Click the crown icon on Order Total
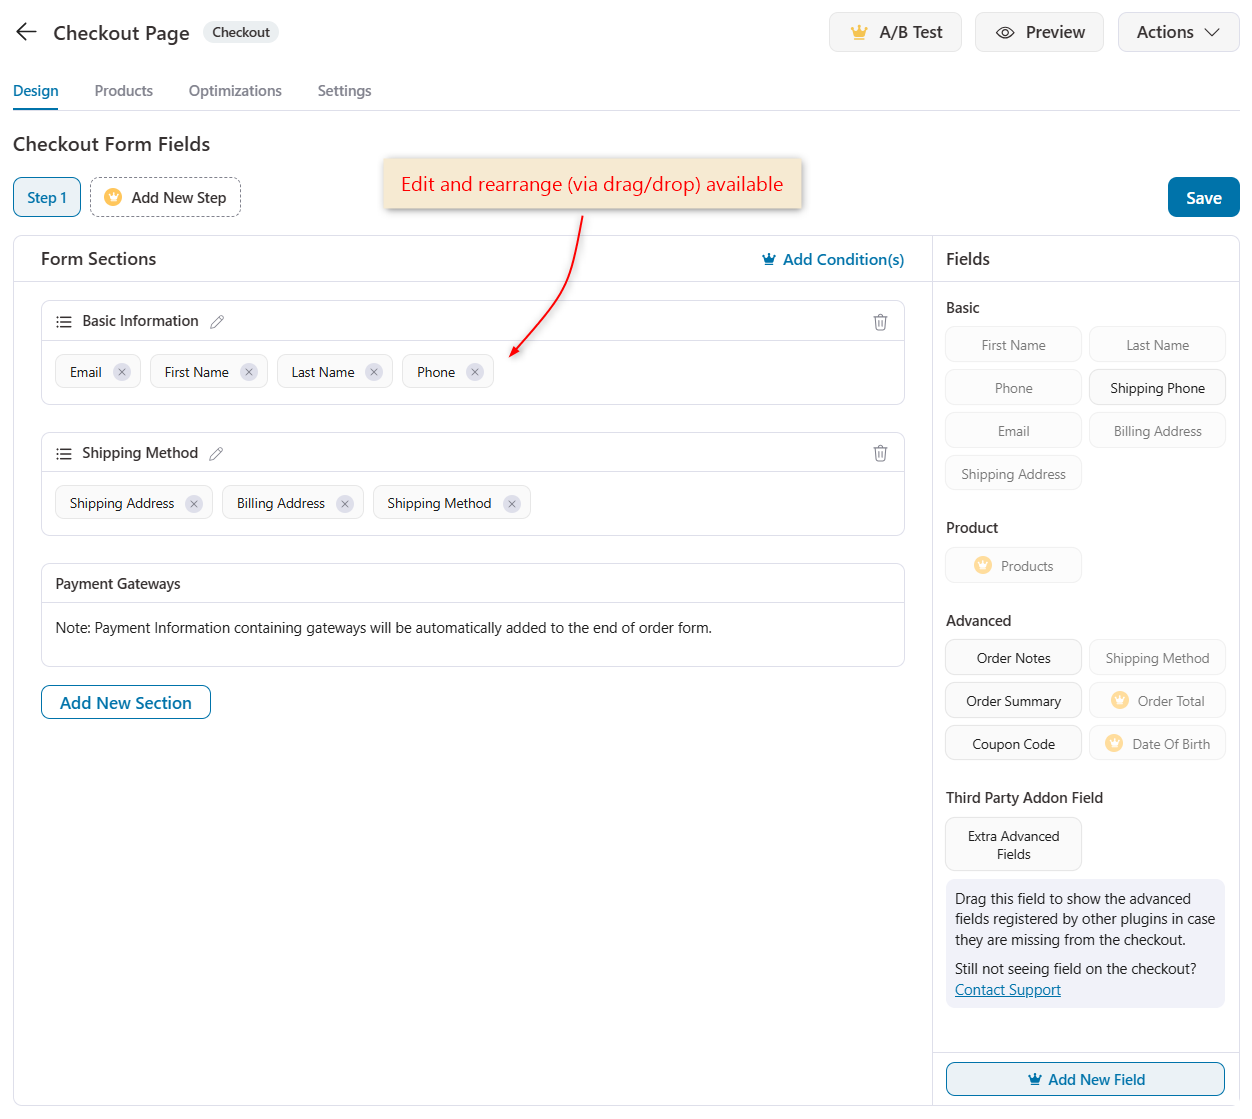 1120,700
